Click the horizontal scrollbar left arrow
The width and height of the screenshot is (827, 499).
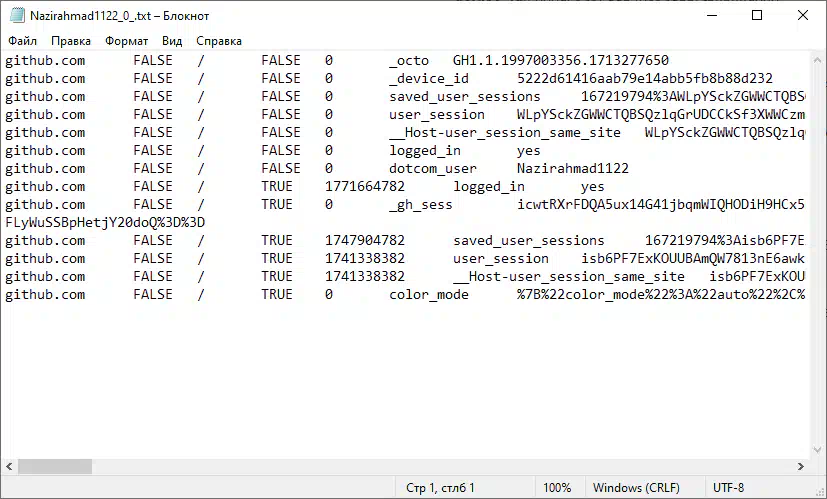tap(9, 466)
